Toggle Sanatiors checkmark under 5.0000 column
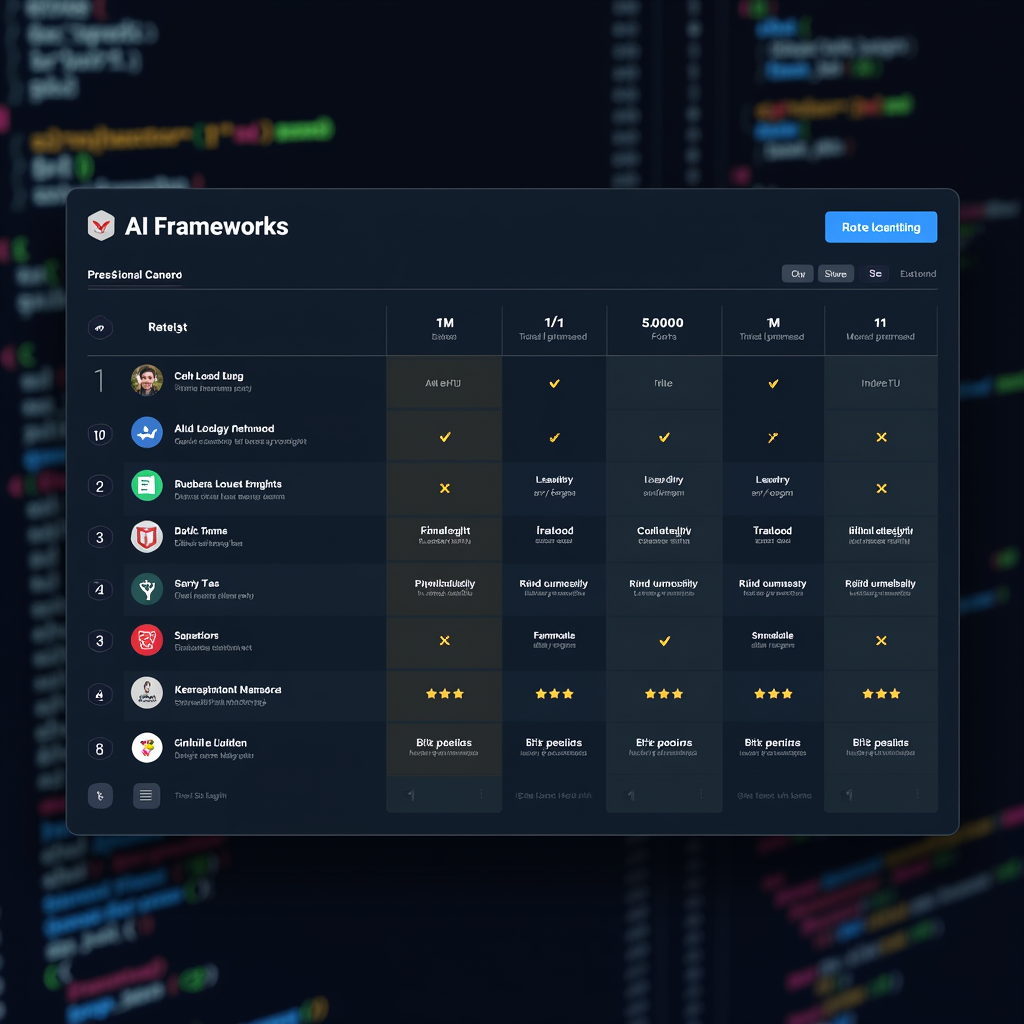This screenshot has width=1024, height=1024. pyautogui.click(x=664, y=641)
